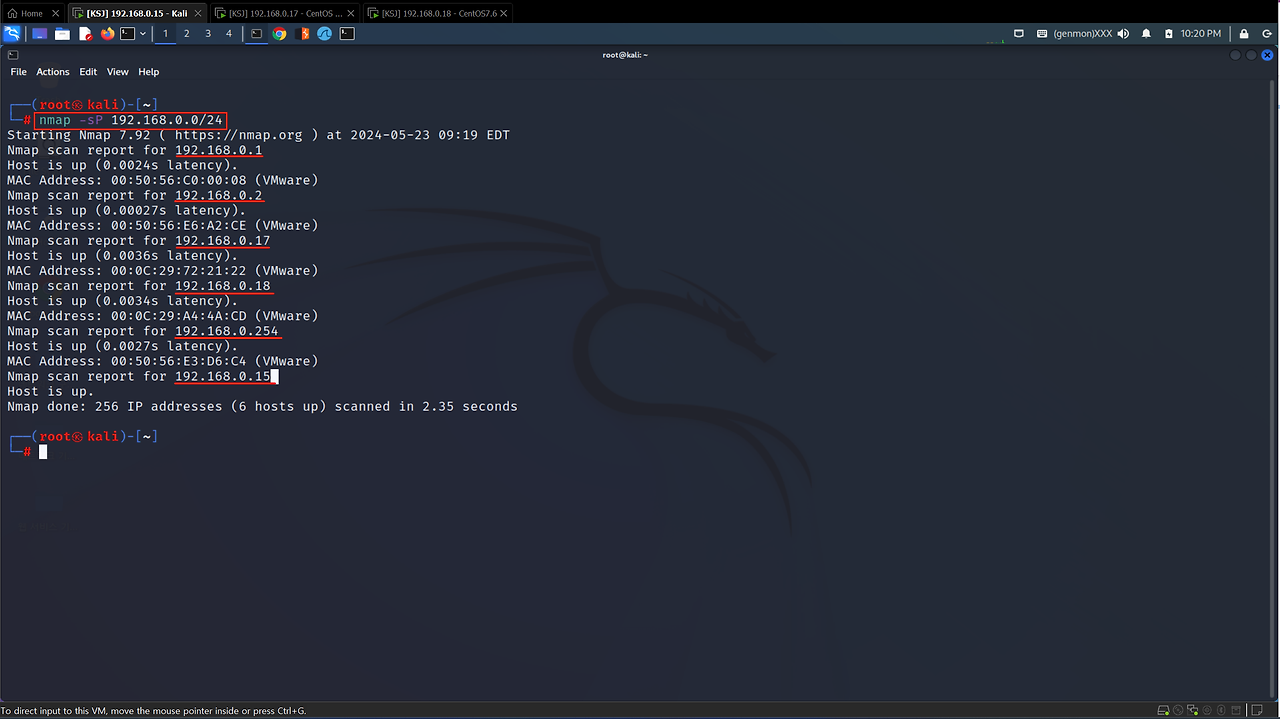This screenshot has width=1280, height=719.
Task: Switch to workspace 3
Action: [x=208, y=34]
